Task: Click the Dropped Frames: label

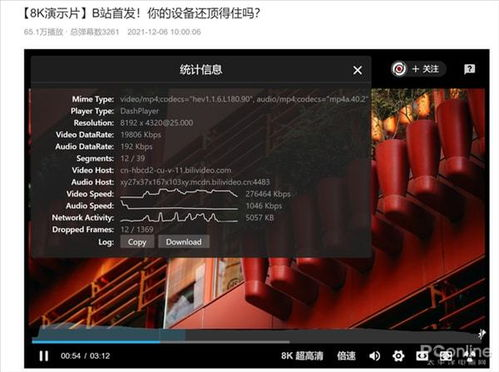Action: [x=83, y=229]
